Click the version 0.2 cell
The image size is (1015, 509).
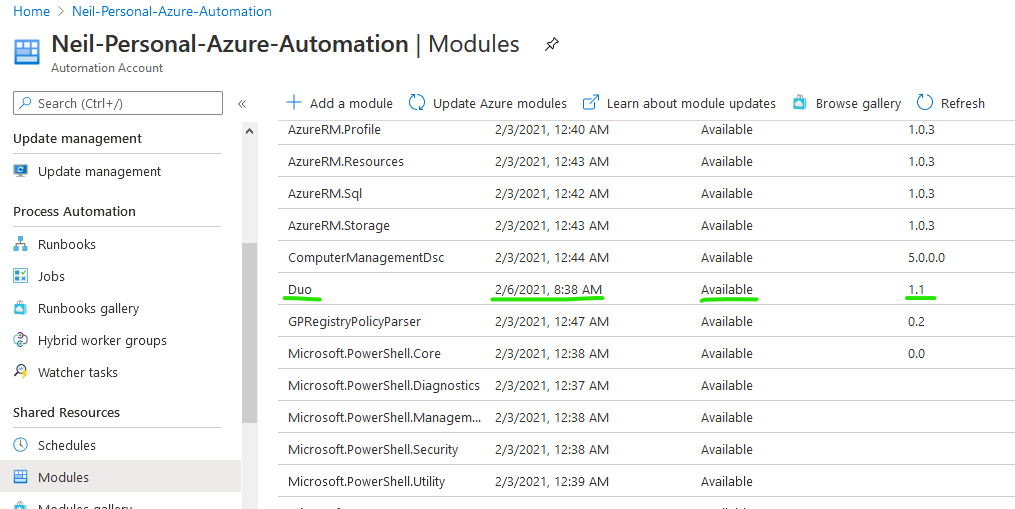click(x=917, y=321)
